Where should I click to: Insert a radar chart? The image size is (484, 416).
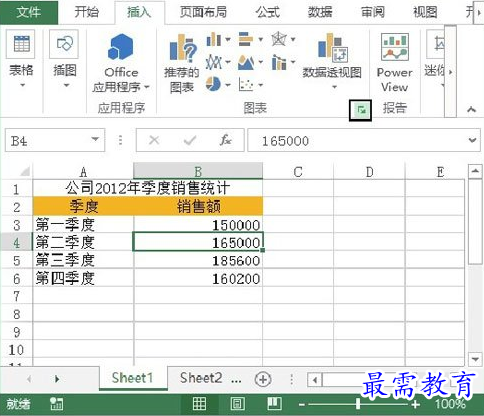[279, 39]
